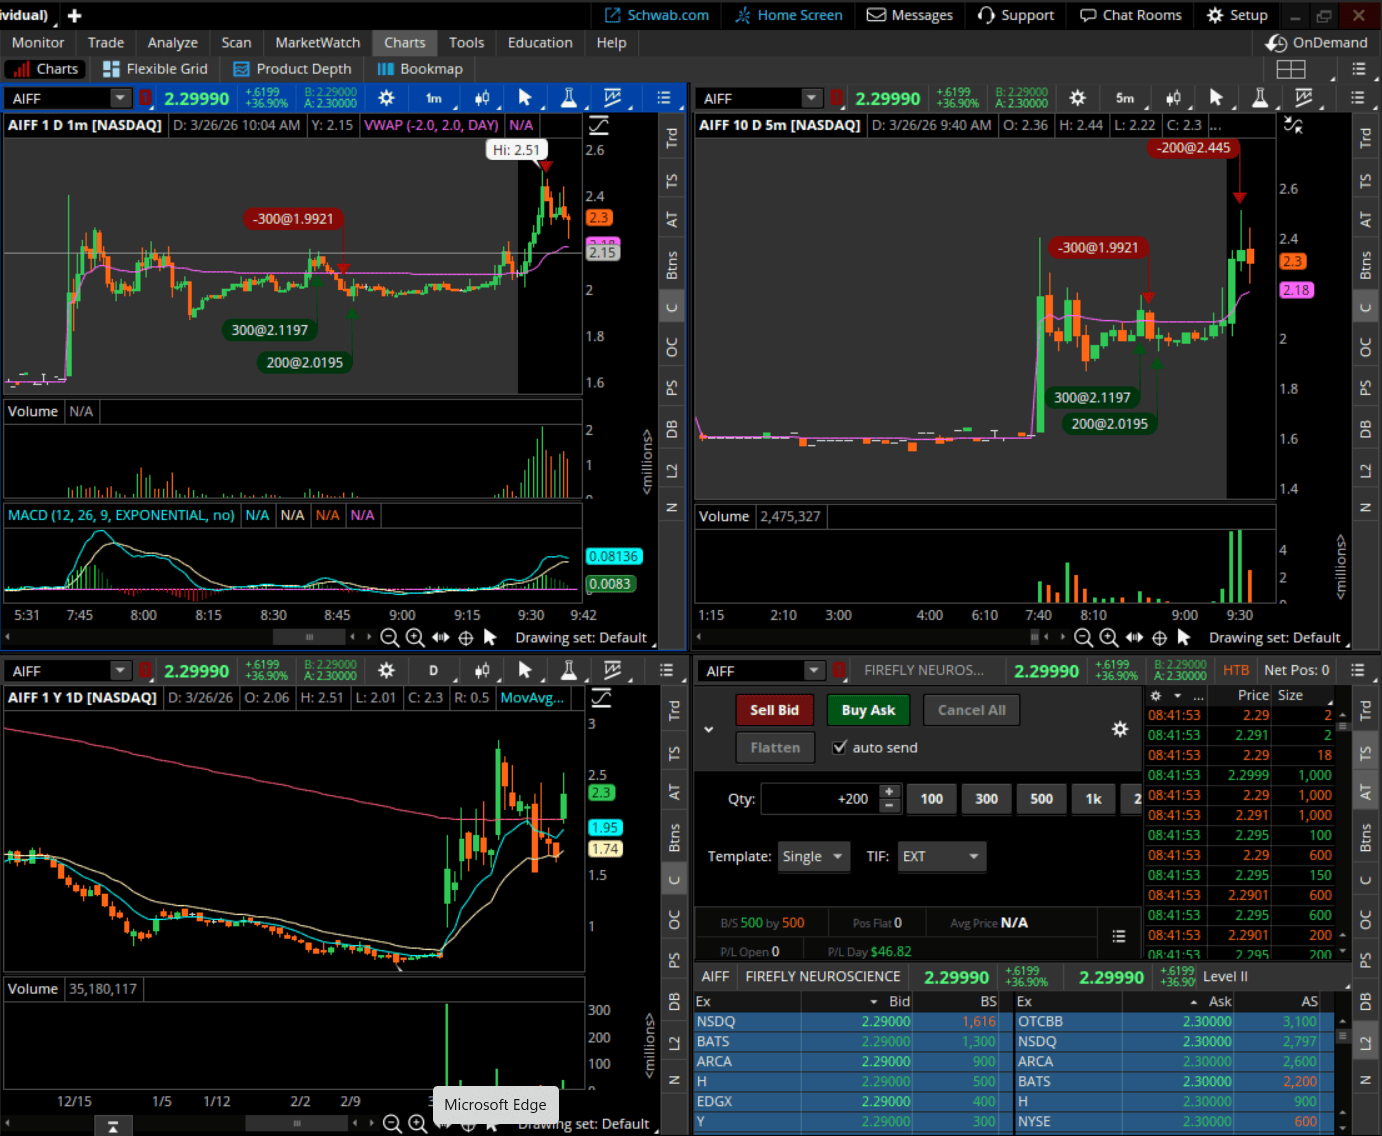Viewport: 1382px width, 1136px height.
Task: Select the drawing pointer tool in 1m chart toolbar
Action: pos(525,98)
